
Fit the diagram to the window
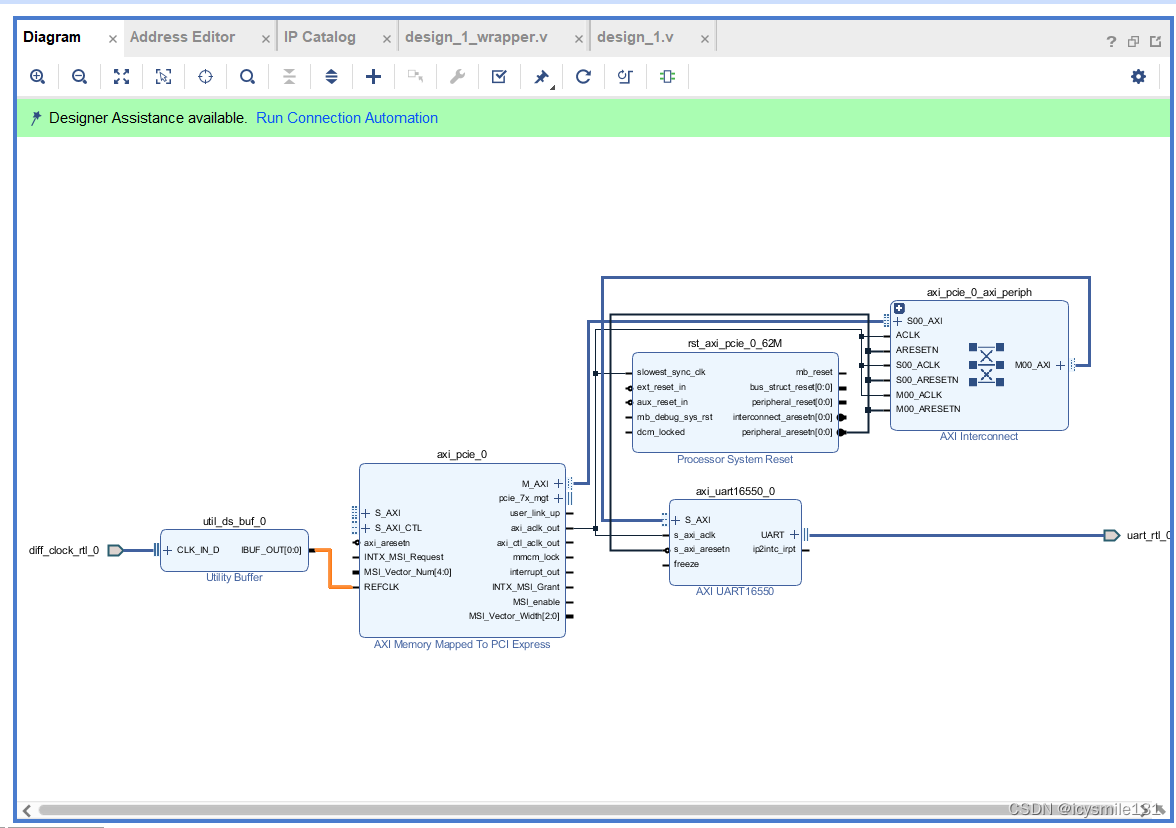[121, 76]
